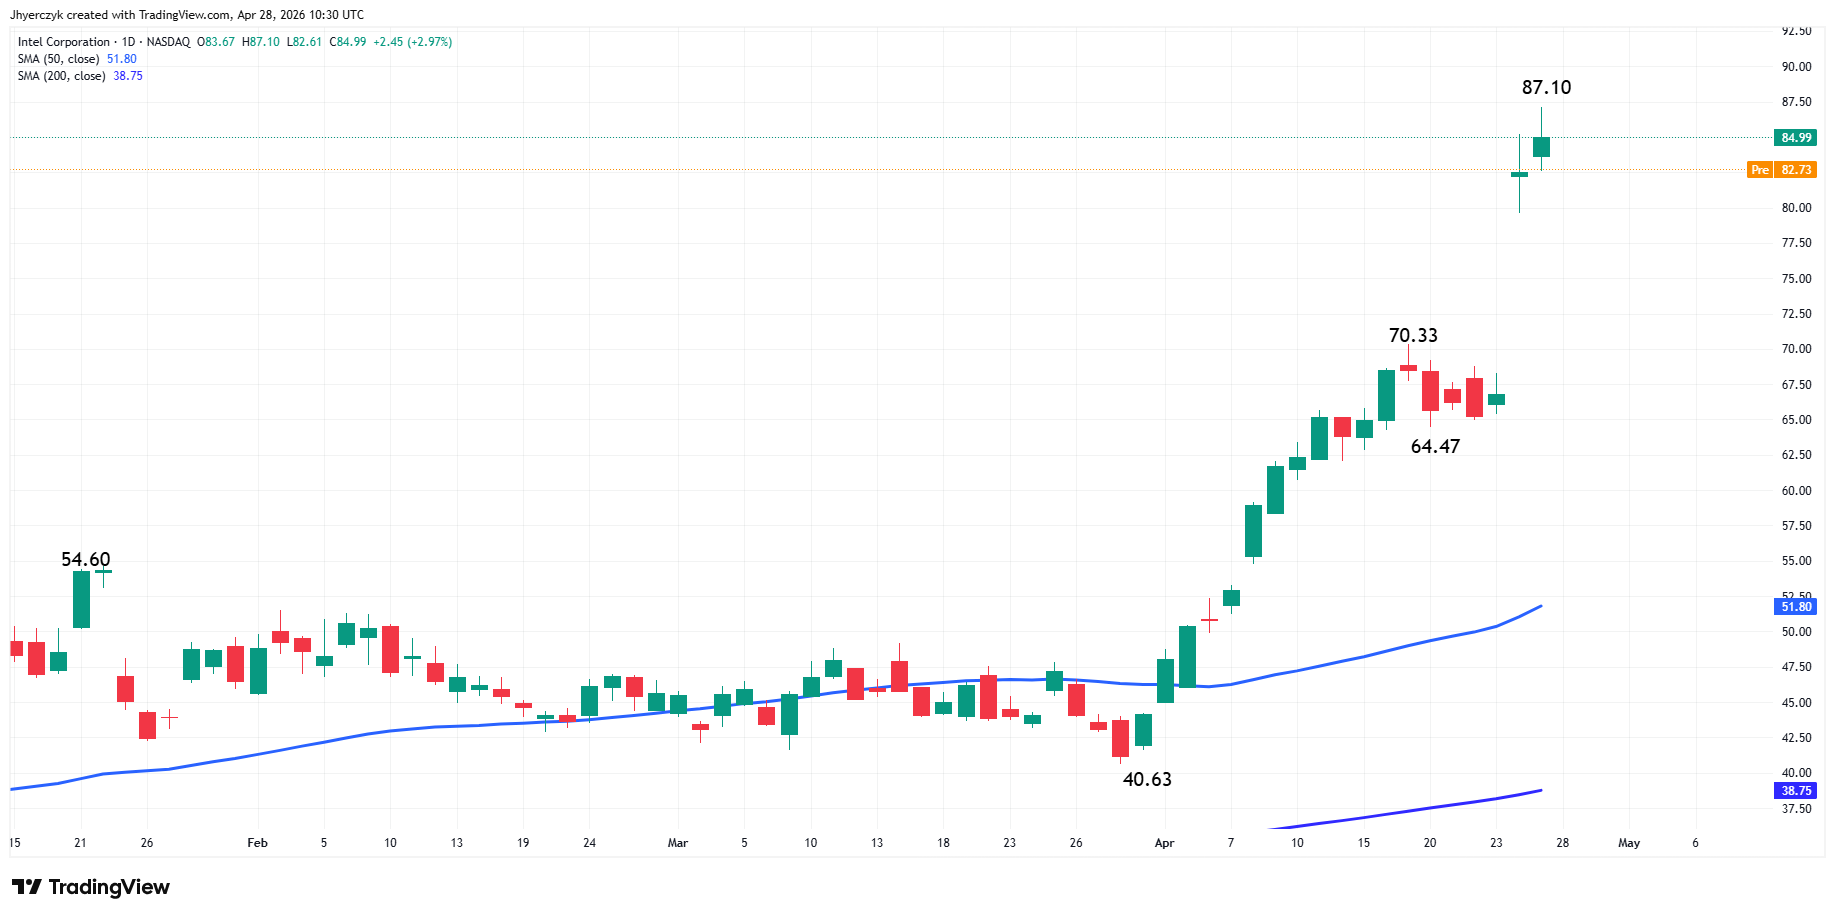The image size is (1835, 917).
Task: Click the 67.50 price scale label
Action: [x=1796, y=385]
